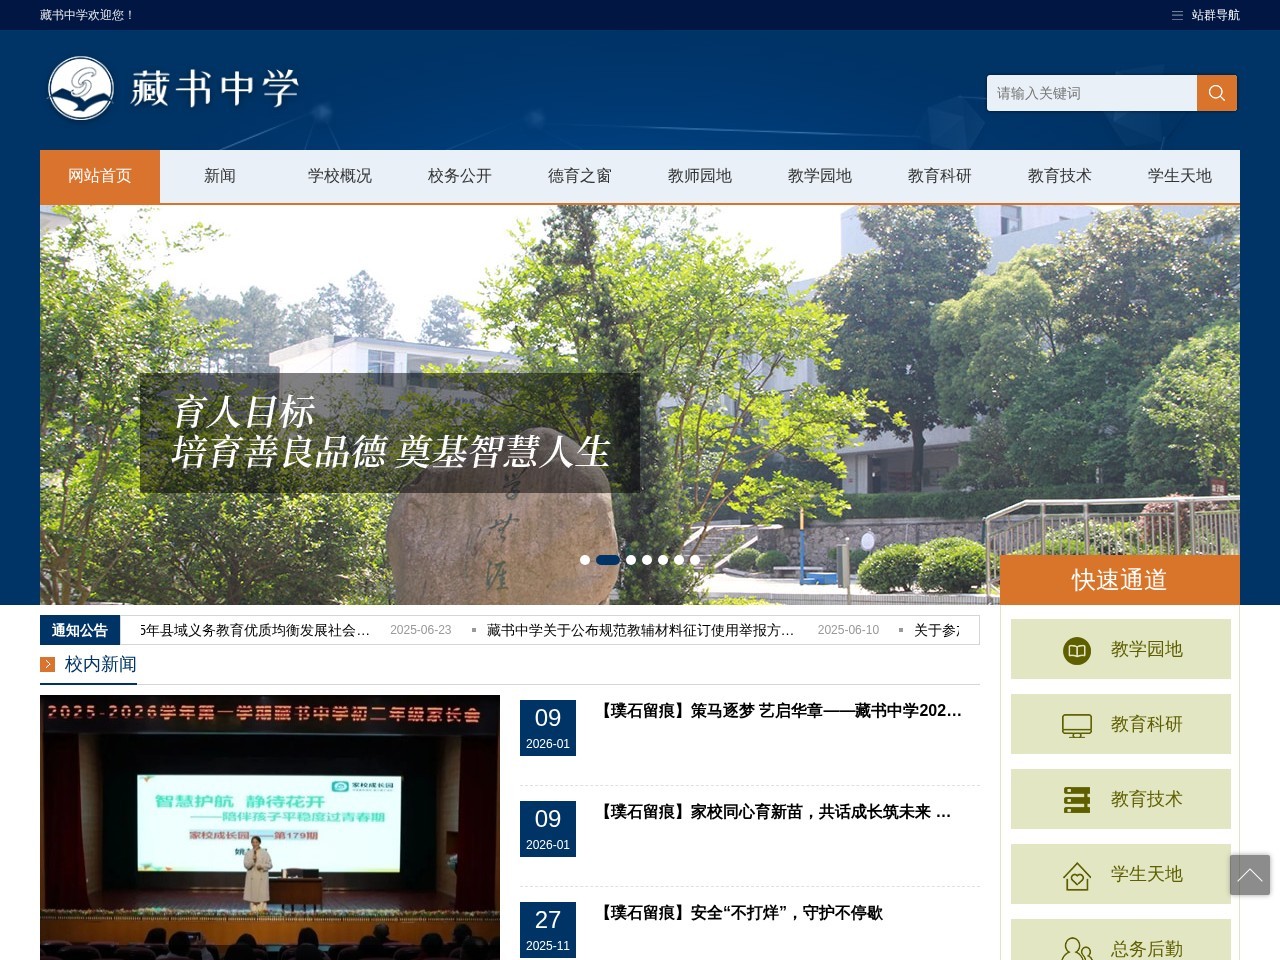Click the people icon beside 总务后勤

1076,948
